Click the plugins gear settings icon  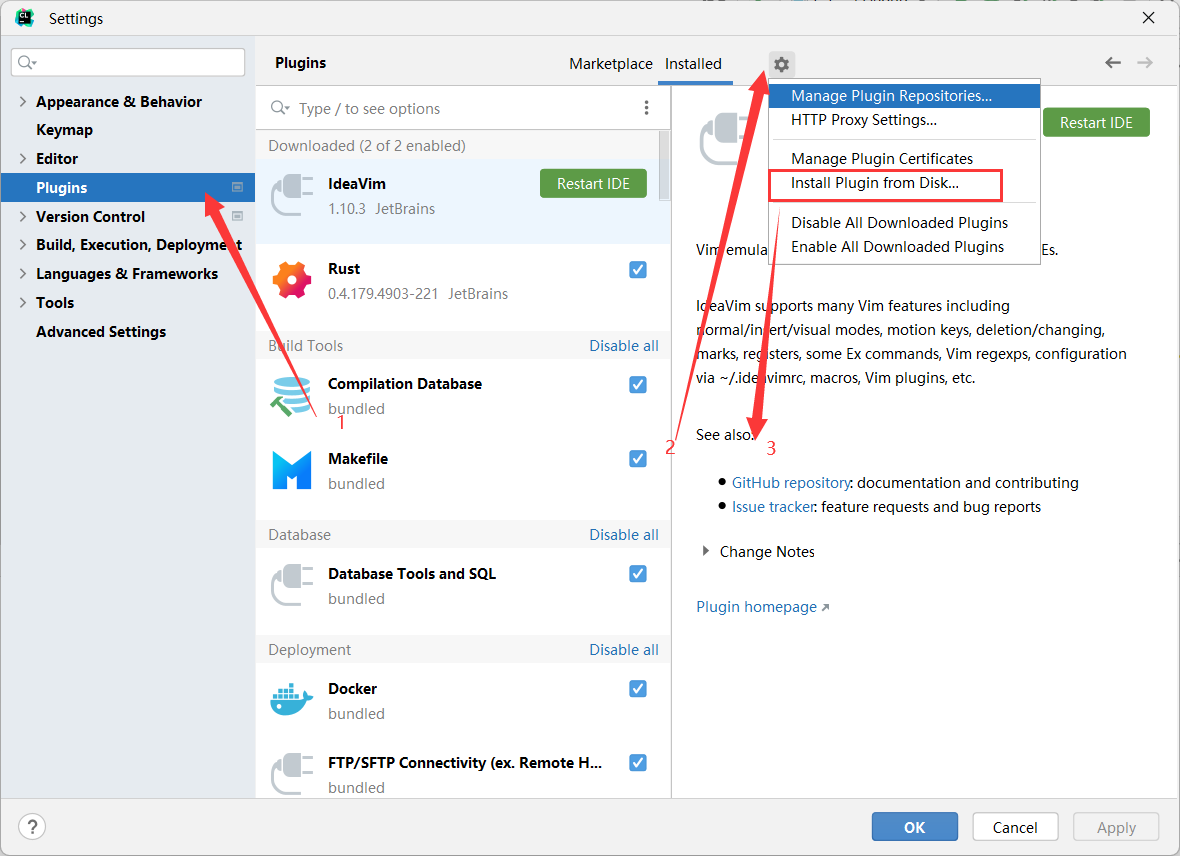coord(781,64)
